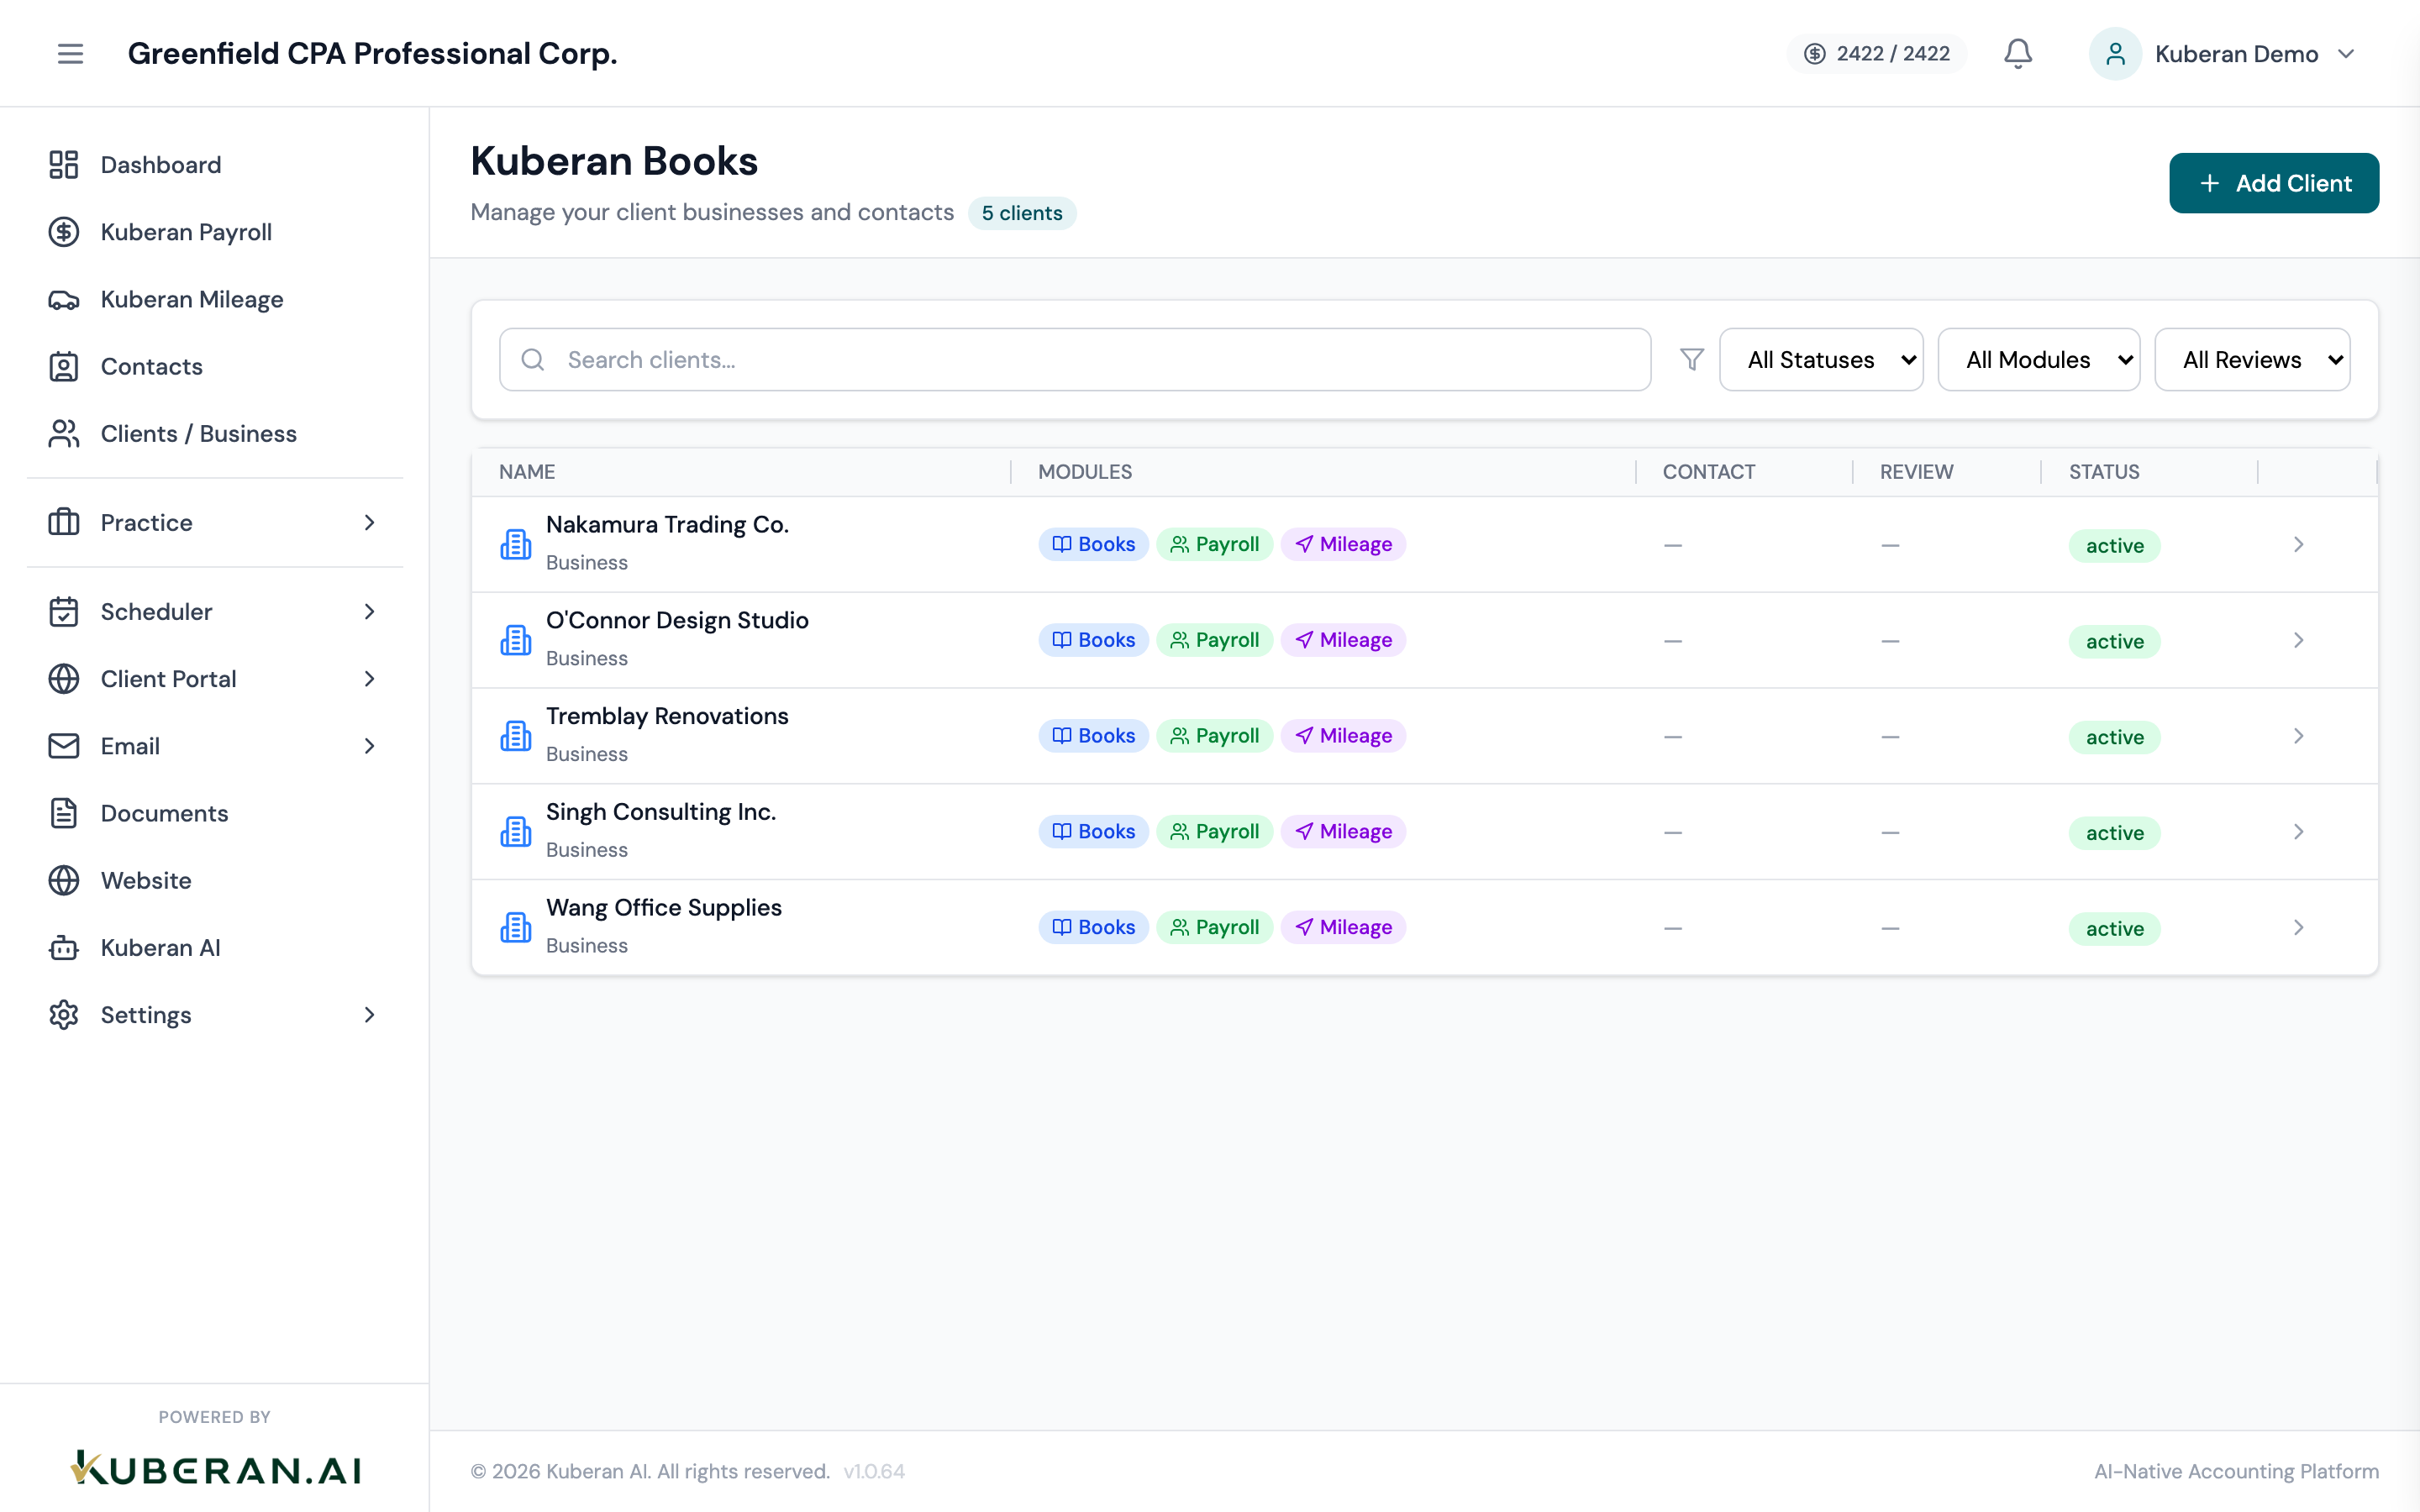Image resolution: width=2420 pixels, height=1512 pixels.
Task: Click the Practice briefcase icon
Action: click(64, 522)
